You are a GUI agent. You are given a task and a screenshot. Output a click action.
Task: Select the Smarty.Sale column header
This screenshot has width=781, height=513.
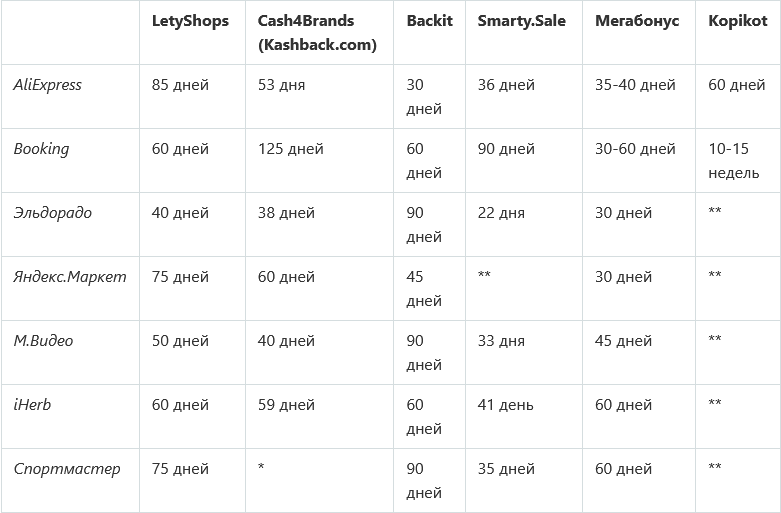[521, 21]
